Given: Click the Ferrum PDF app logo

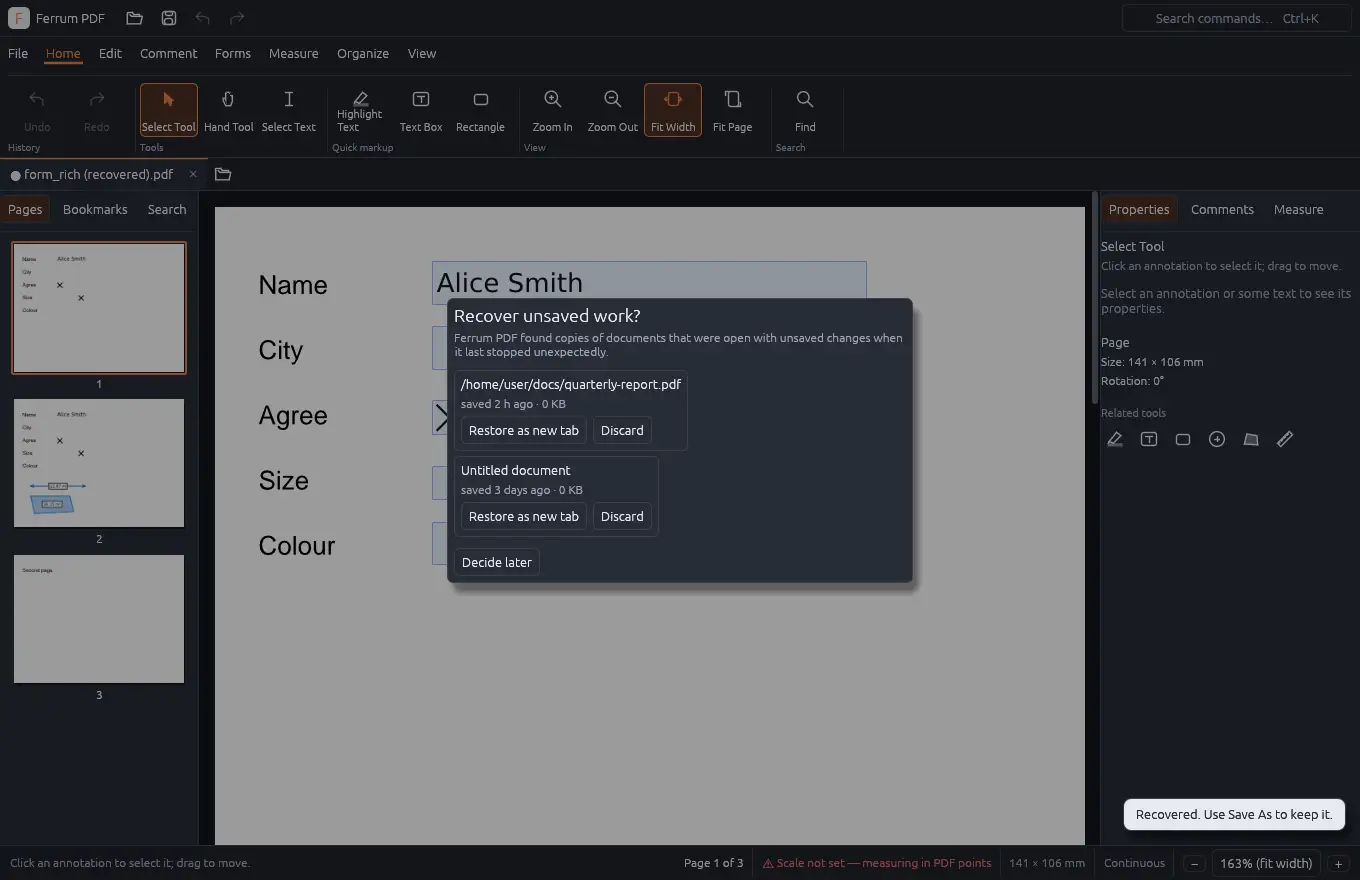Looking at the screenshot, I should [18, 18].
